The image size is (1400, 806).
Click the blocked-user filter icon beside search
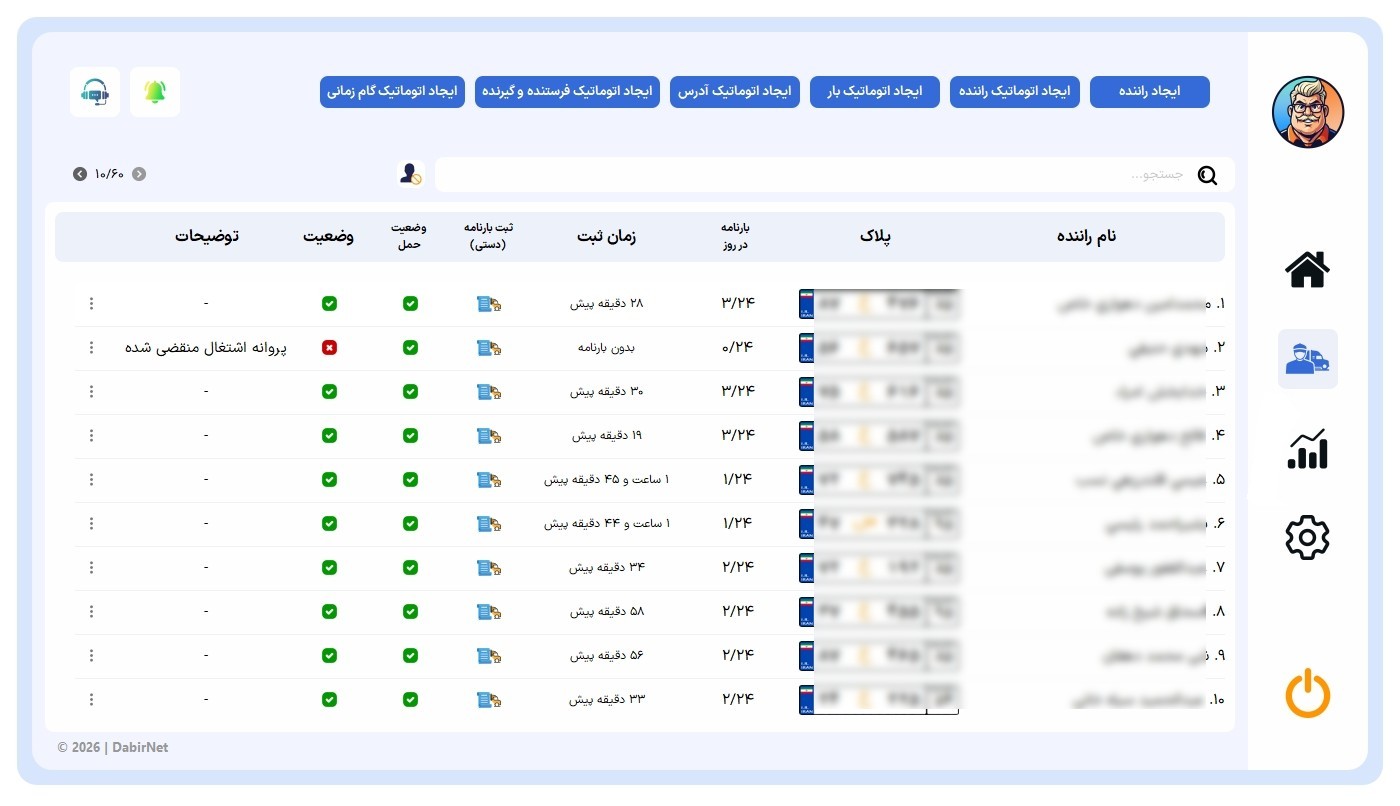pyautogui.click(x=410, y=174)
